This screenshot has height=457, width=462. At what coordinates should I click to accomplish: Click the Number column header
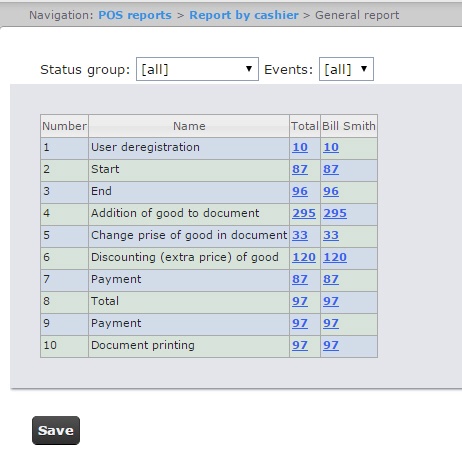point(64,126)
